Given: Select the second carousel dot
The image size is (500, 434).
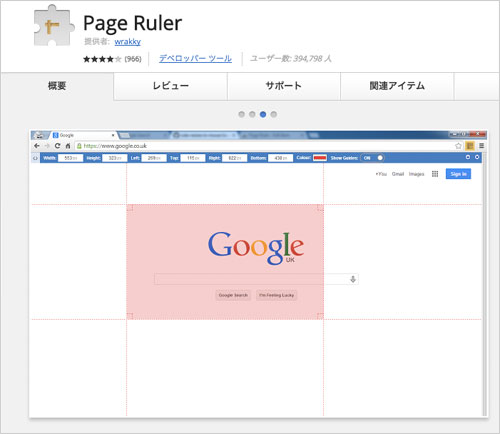Looking at the screenshot, I should (x=252, y=114).
